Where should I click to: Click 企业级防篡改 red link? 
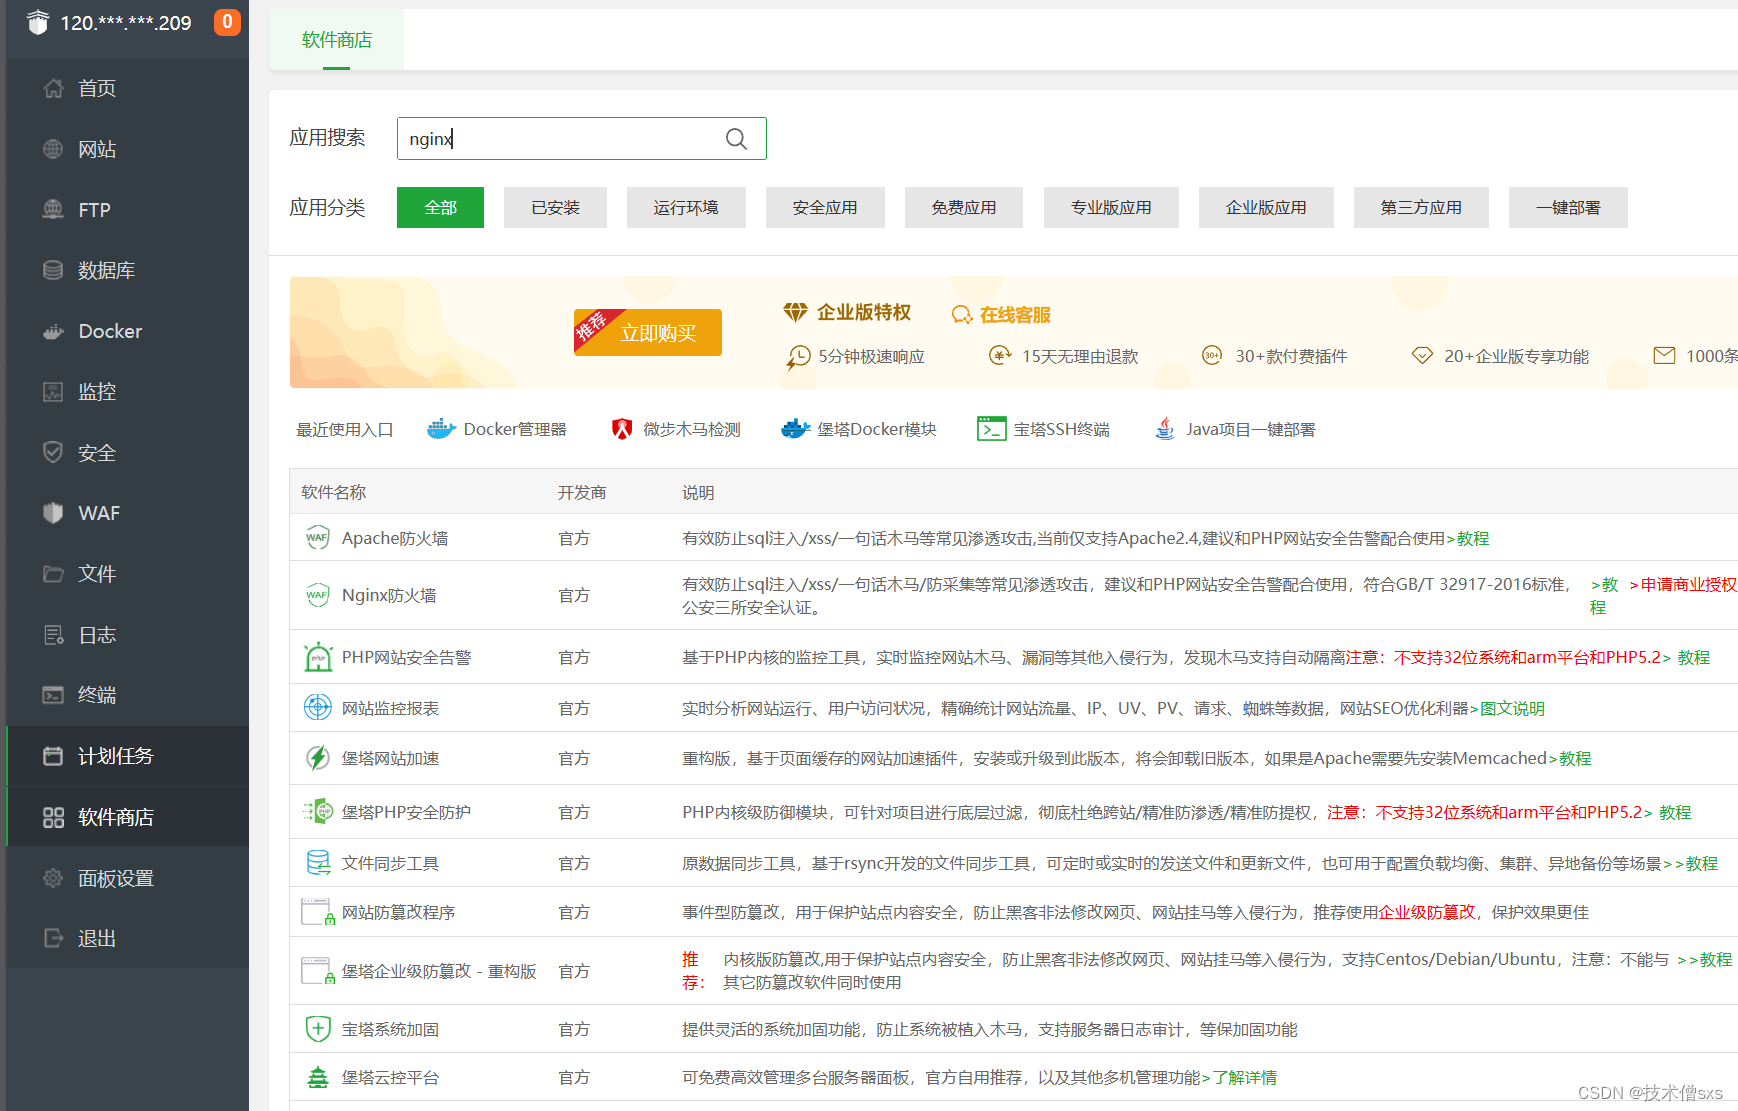click(x=1427, y=913)
